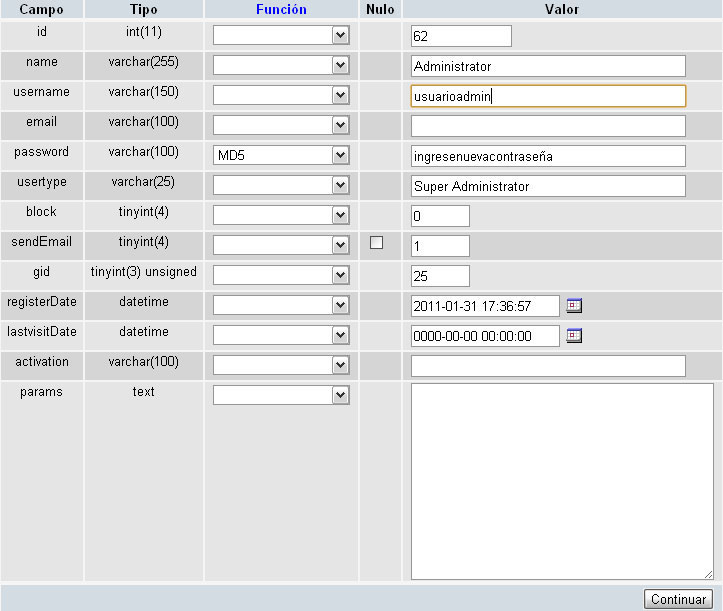The width and height of the screenshot is (723, 611).
Task: Open the function dropdown for username row
Action: 281,96
